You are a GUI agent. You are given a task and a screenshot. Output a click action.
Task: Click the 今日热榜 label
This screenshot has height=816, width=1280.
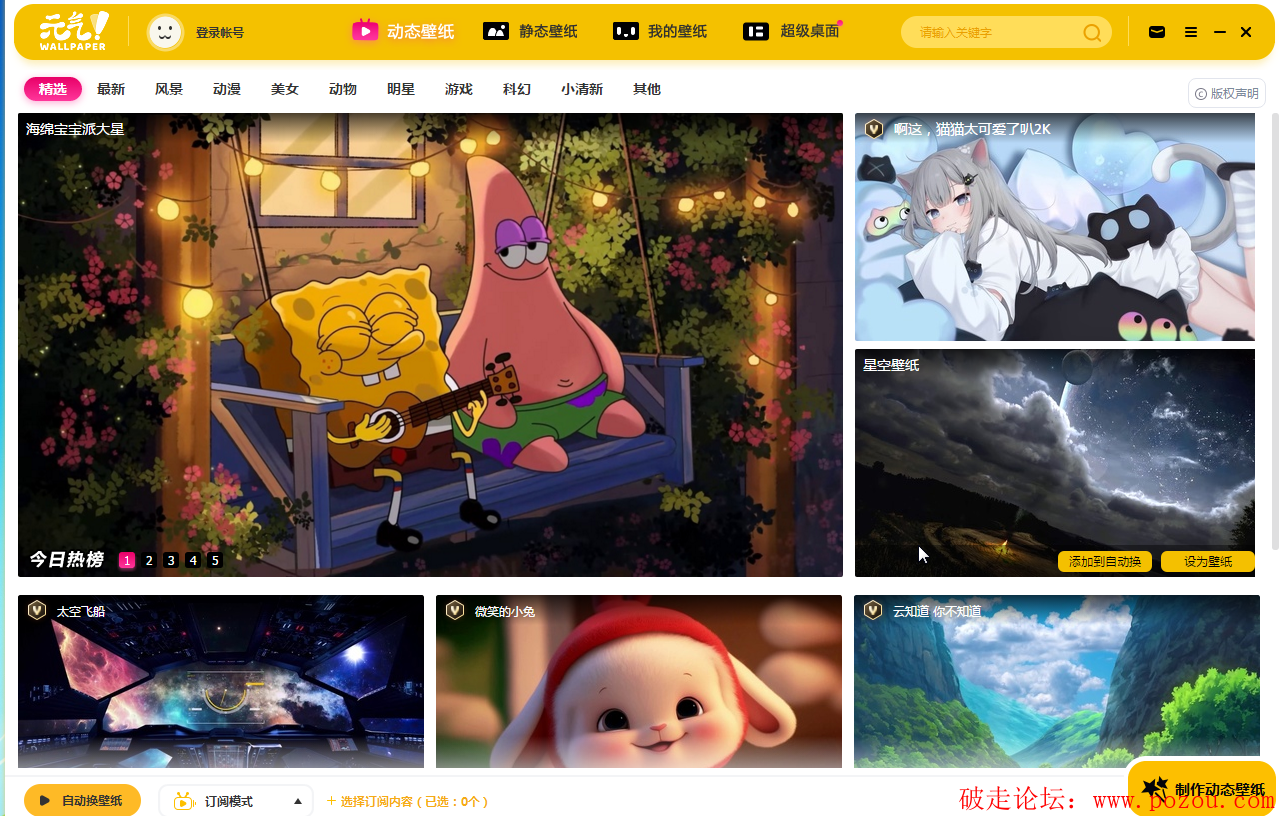coord(66,560)
